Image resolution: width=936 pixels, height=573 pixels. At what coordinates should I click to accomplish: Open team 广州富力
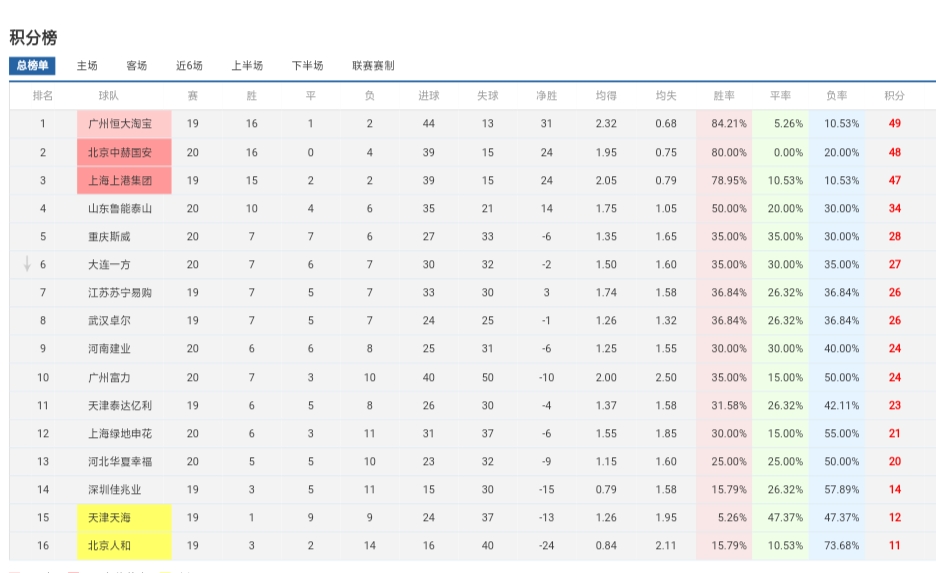tap(109, 377)
